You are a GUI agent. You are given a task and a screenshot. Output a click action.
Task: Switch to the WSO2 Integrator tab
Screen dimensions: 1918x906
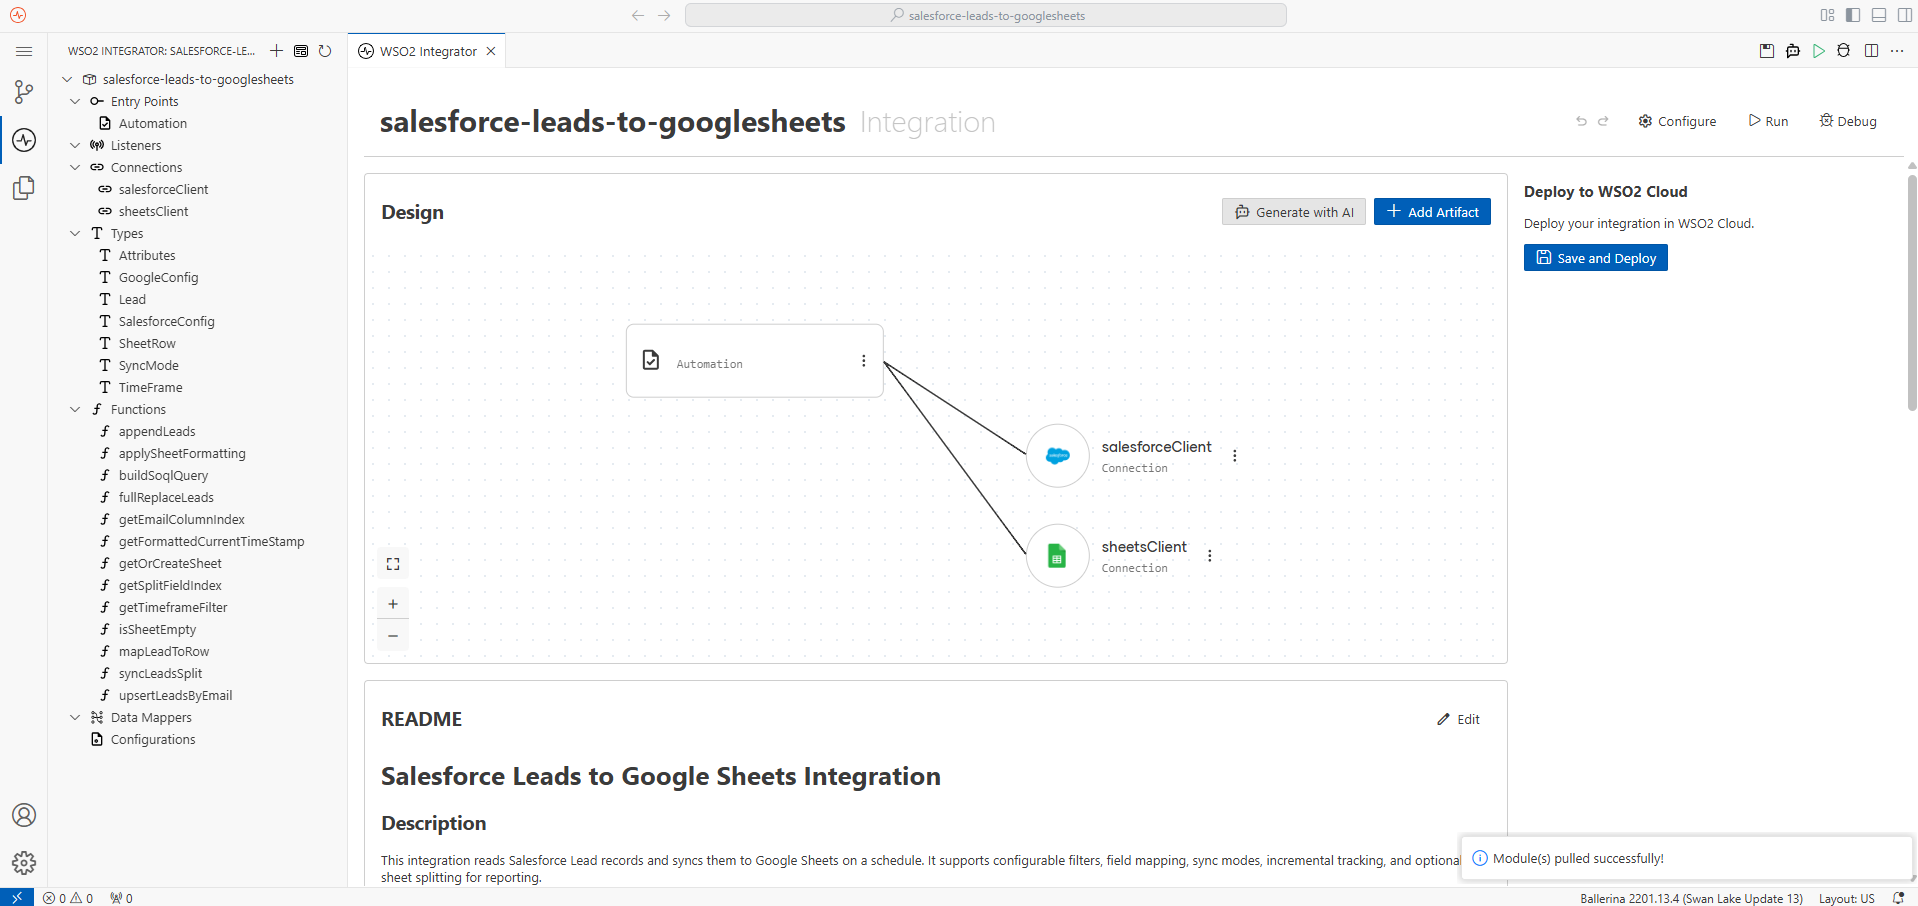coord(427,51)
